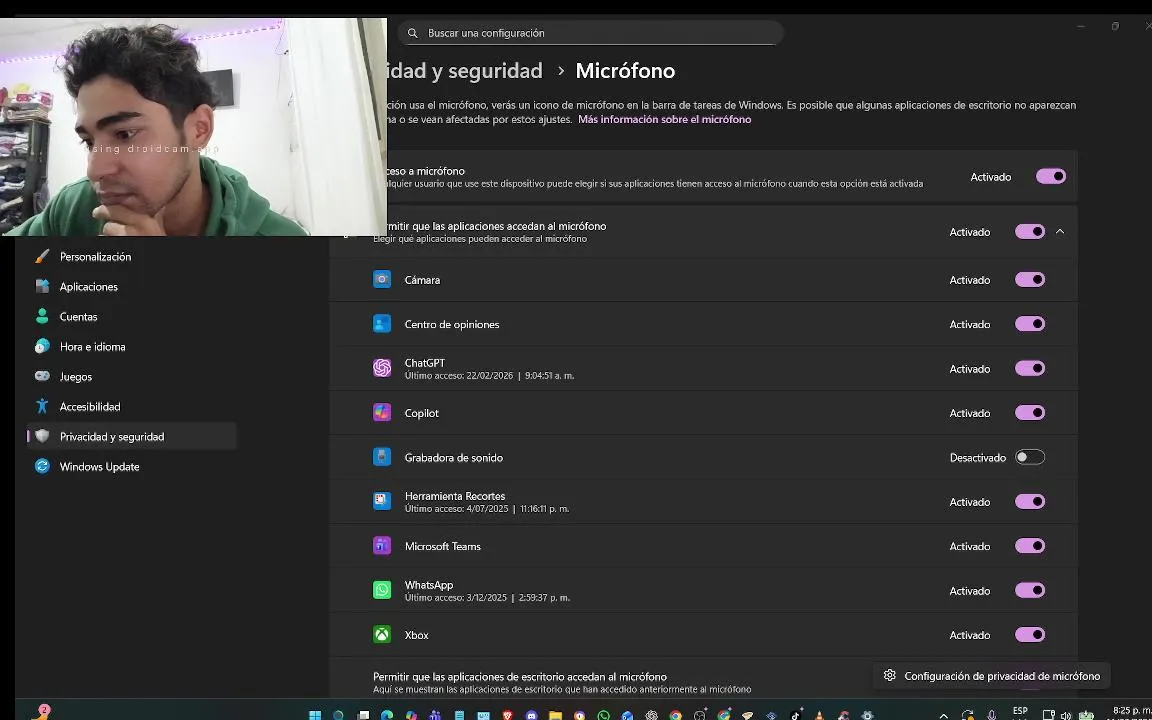Click the volume speaker icon in the tray
This screenshot has width=1152, height=720.
(1066, 716)
